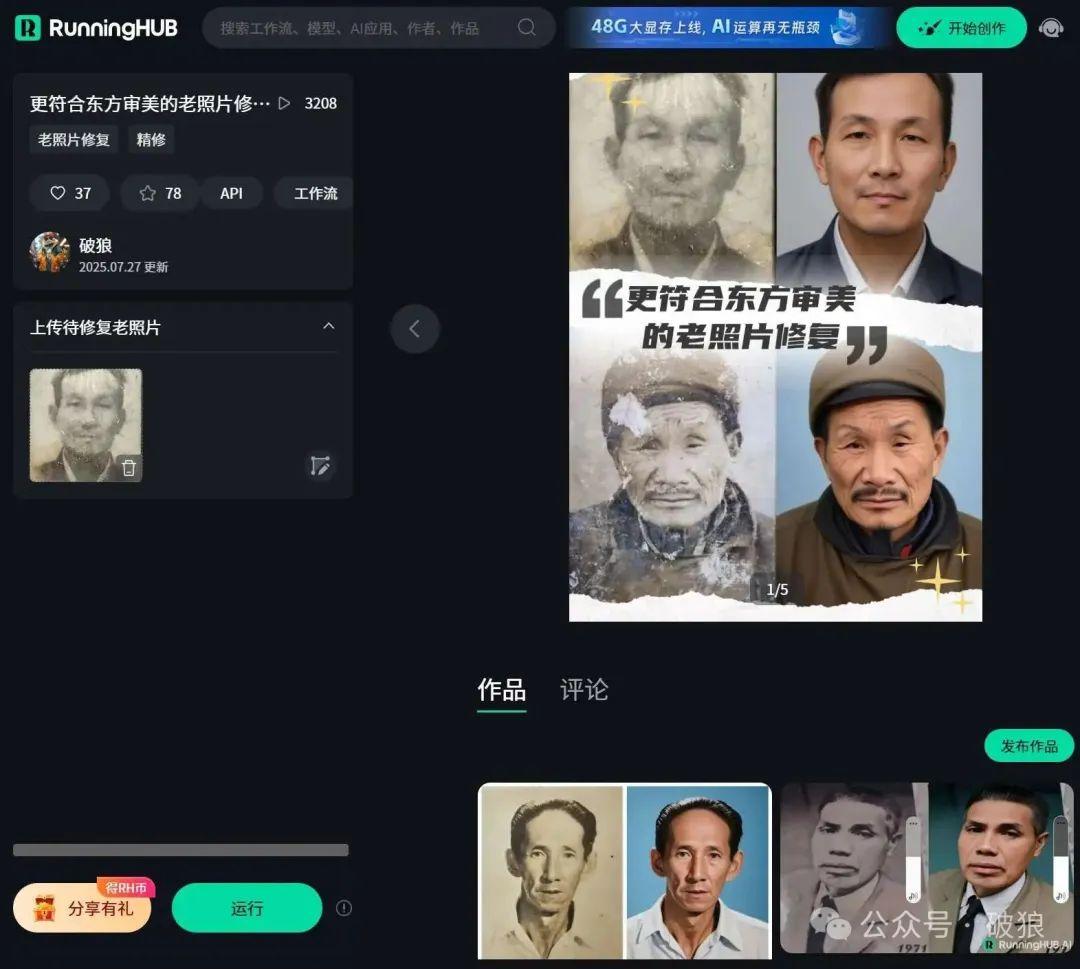Switch to the 评论 tab
1080x969 pixels.
coord(584,690)
